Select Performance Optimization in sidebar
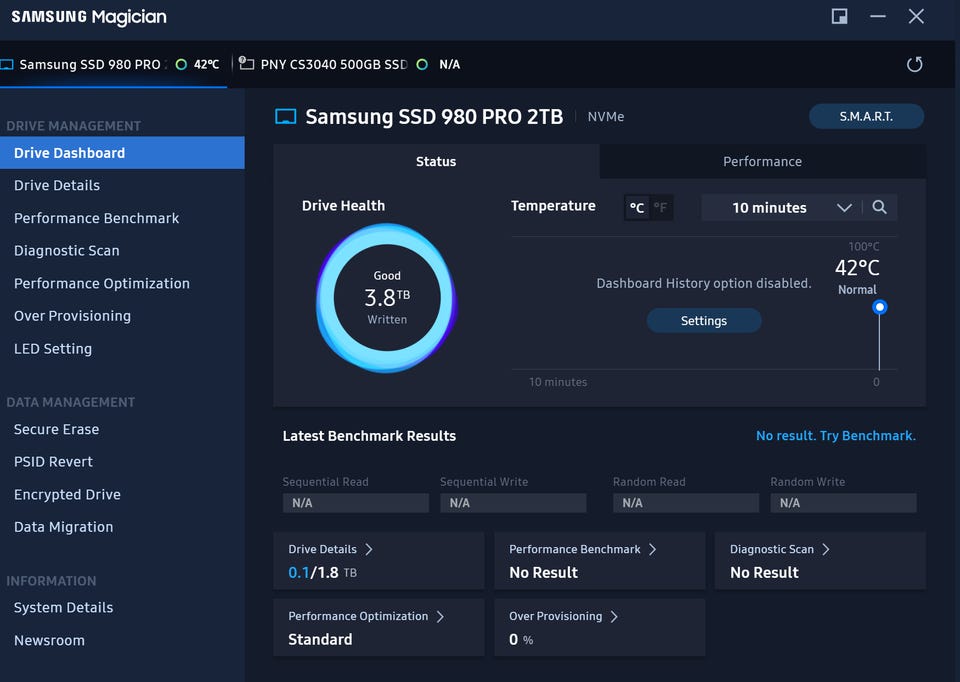Image resolution: width=960 pixels, height=682 pixels. click(122, 283)
